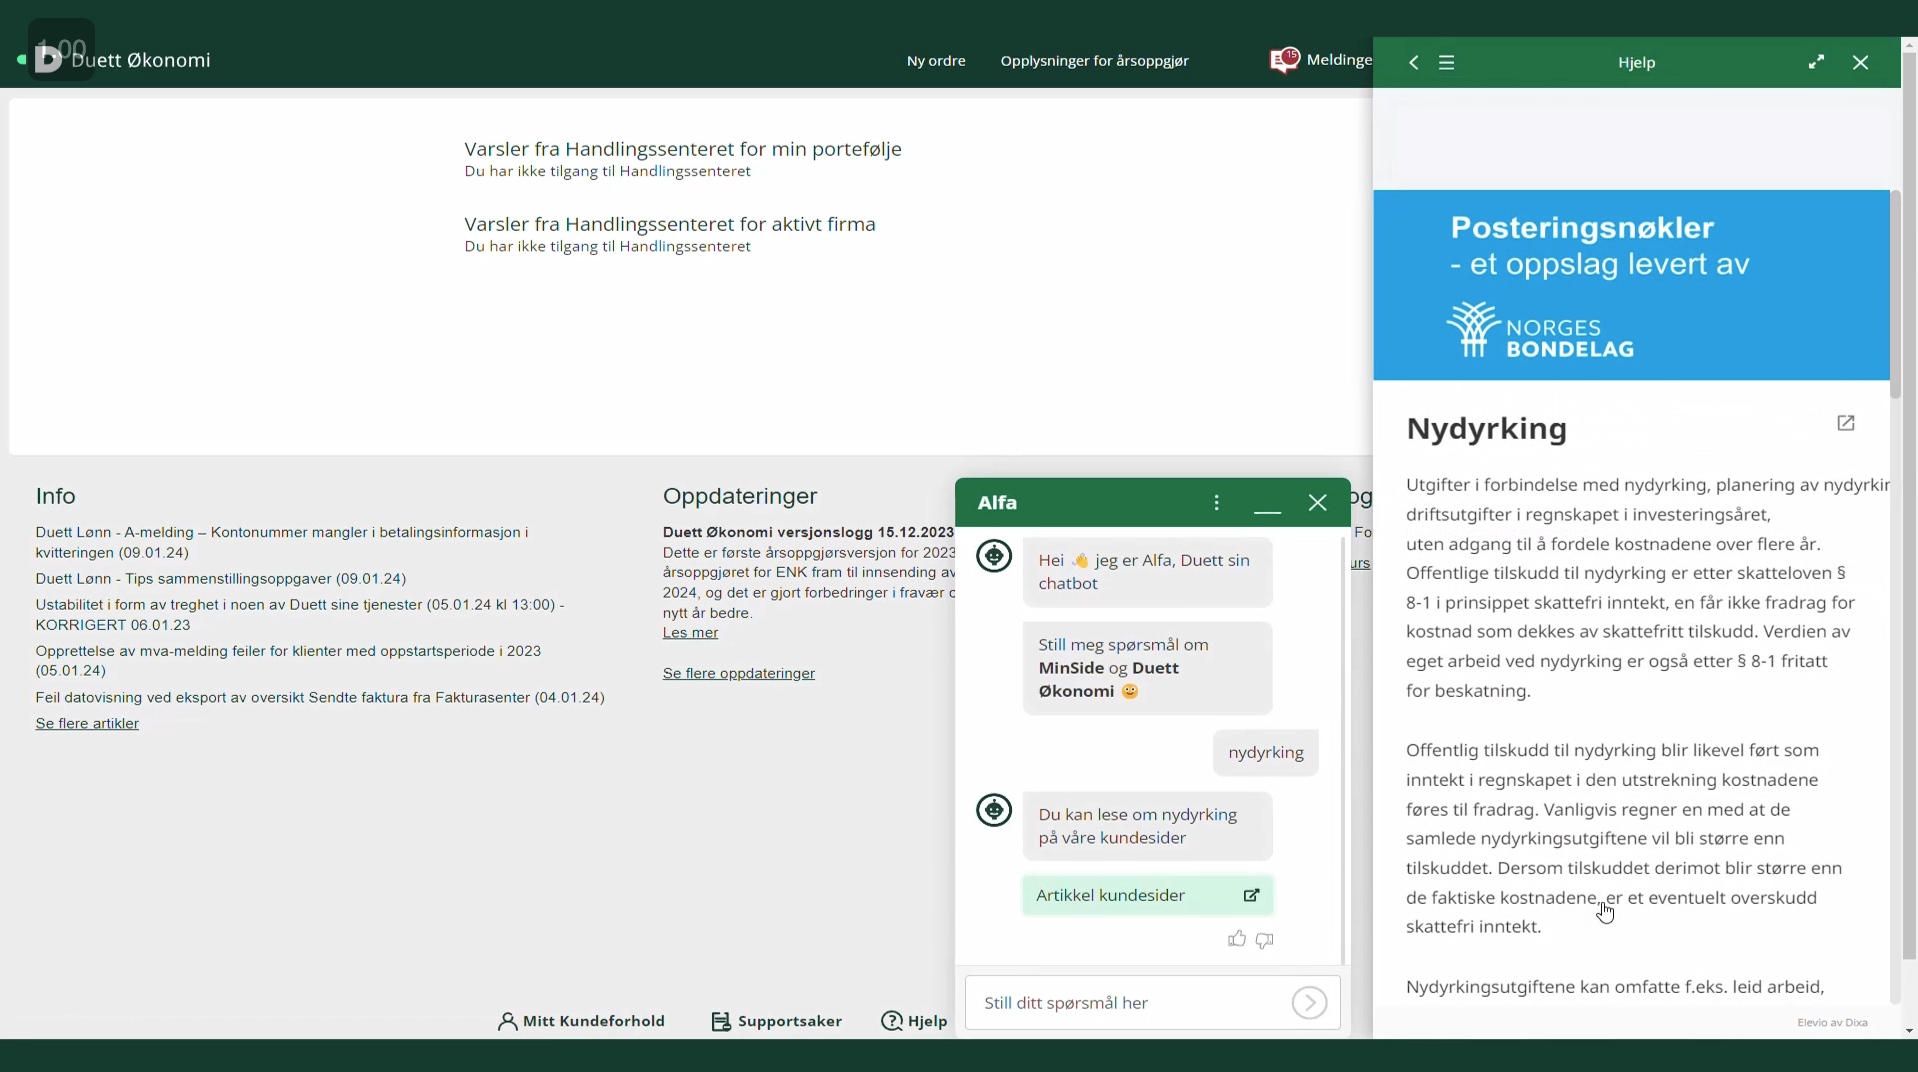Select Ny ordre in the top menu

pos(936,61)
